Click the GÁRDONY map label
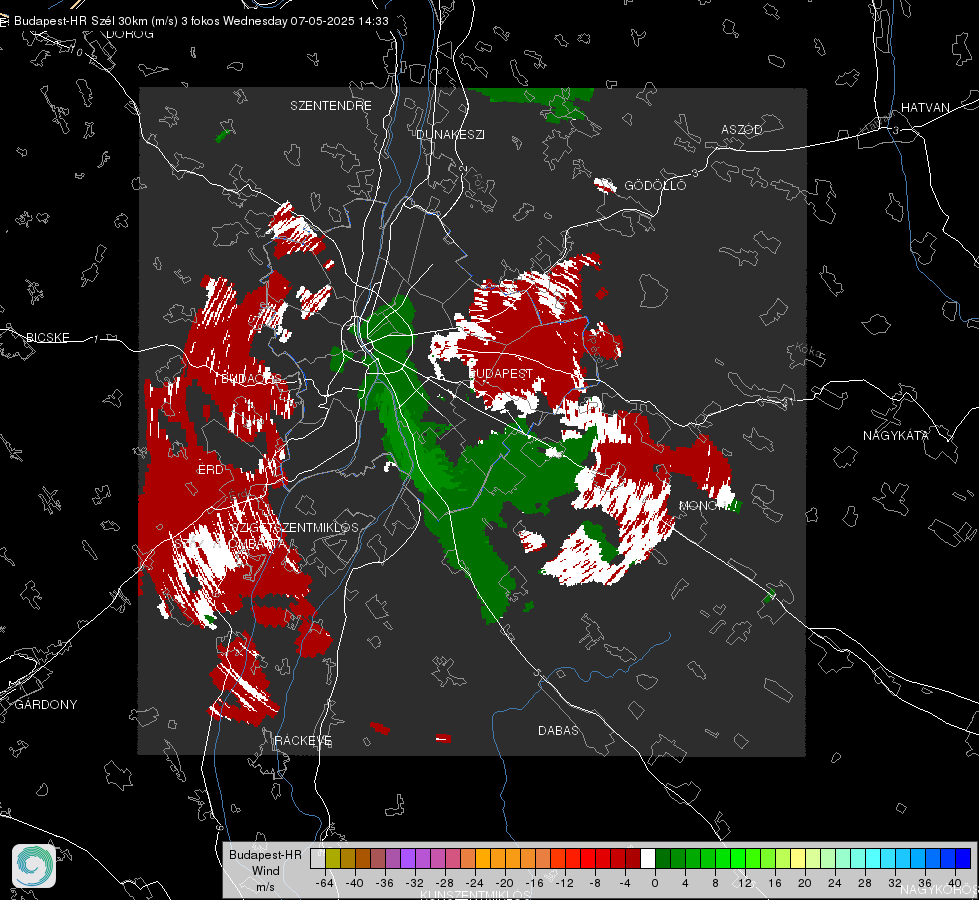 (x=46, y=705)
